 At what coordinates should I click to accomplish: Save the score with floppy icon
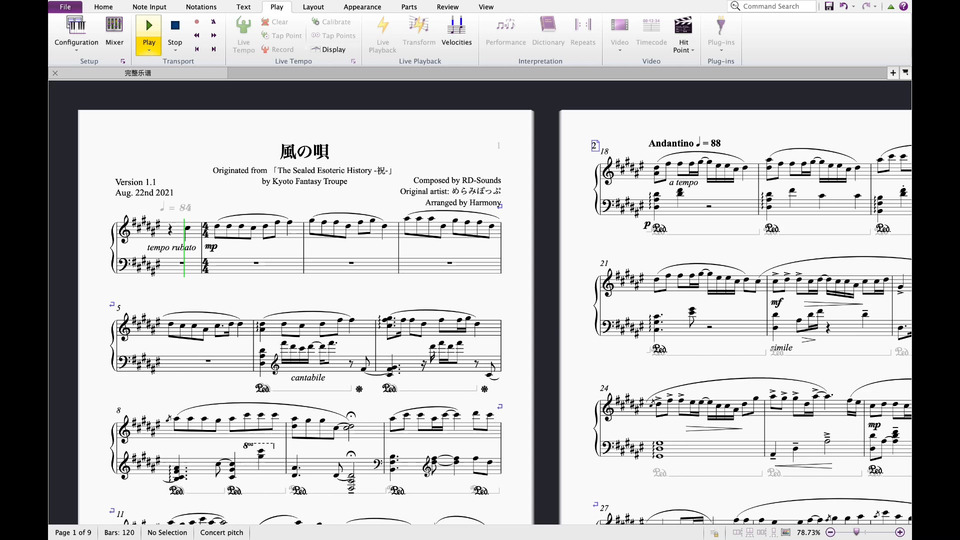829,6
